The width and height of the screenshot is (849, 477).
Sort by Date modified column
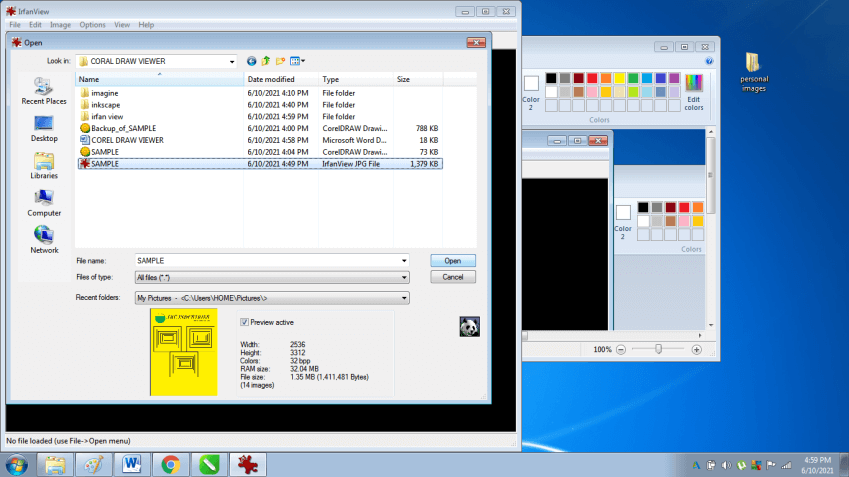281,79
